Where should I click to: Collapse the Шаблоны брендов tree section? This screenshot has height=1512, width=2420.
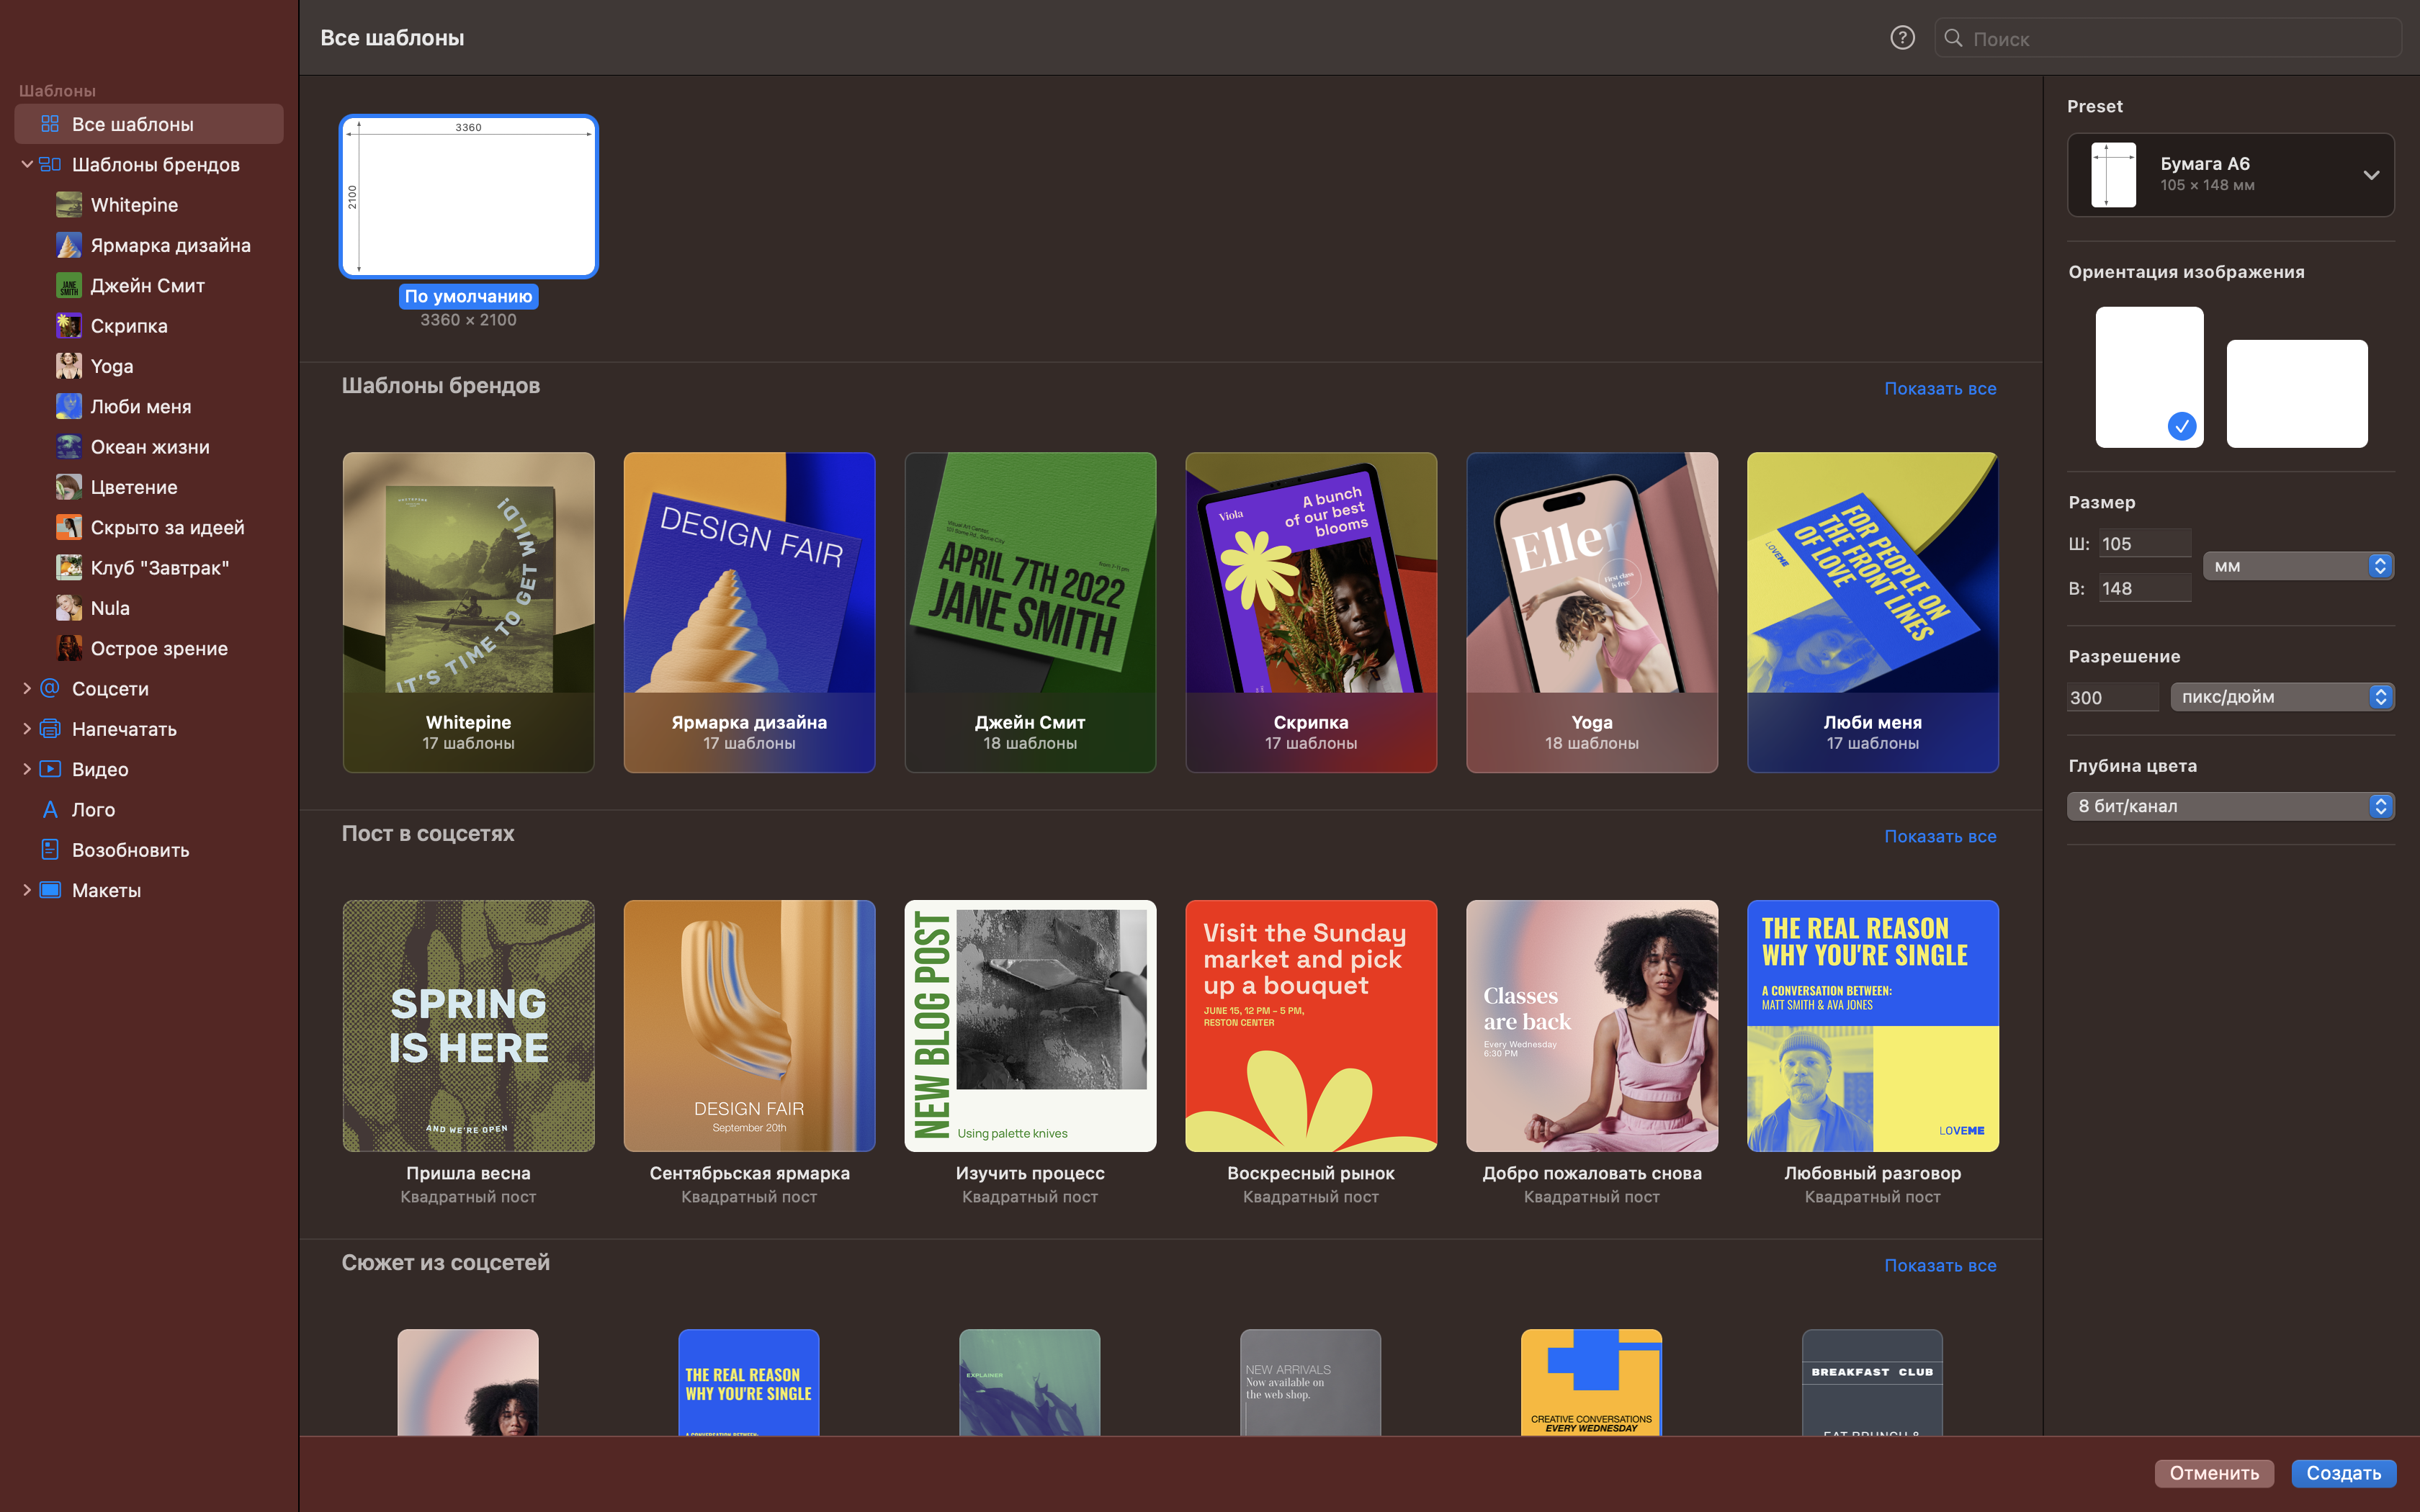27,164
